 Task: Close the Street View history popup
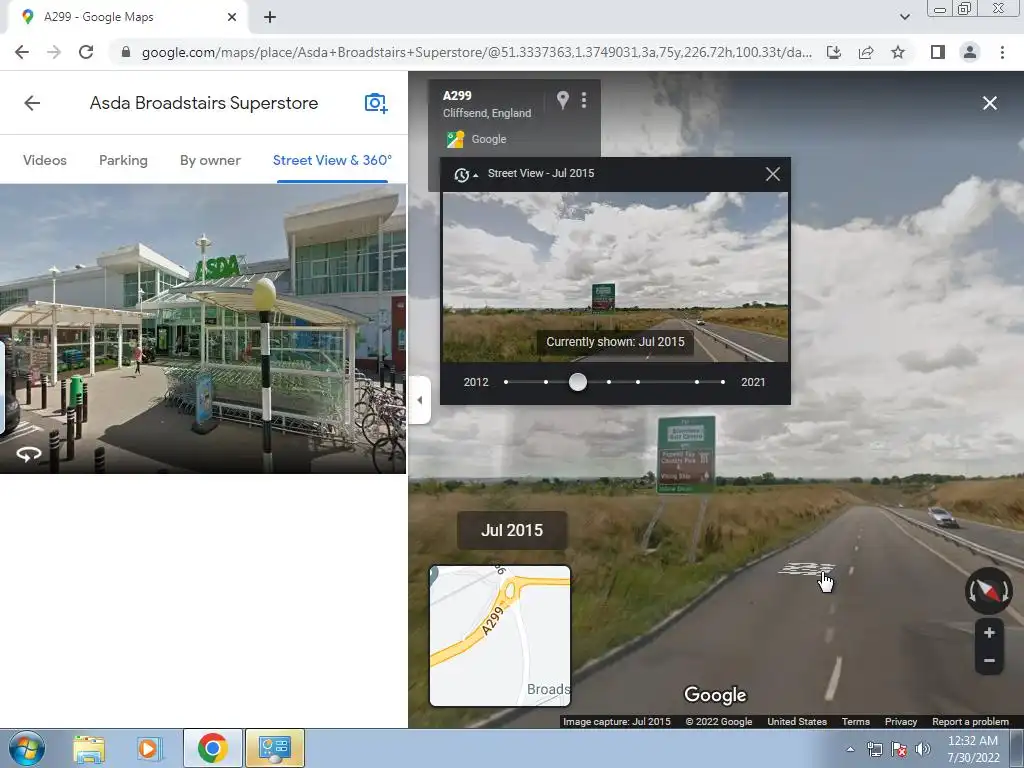773,174
